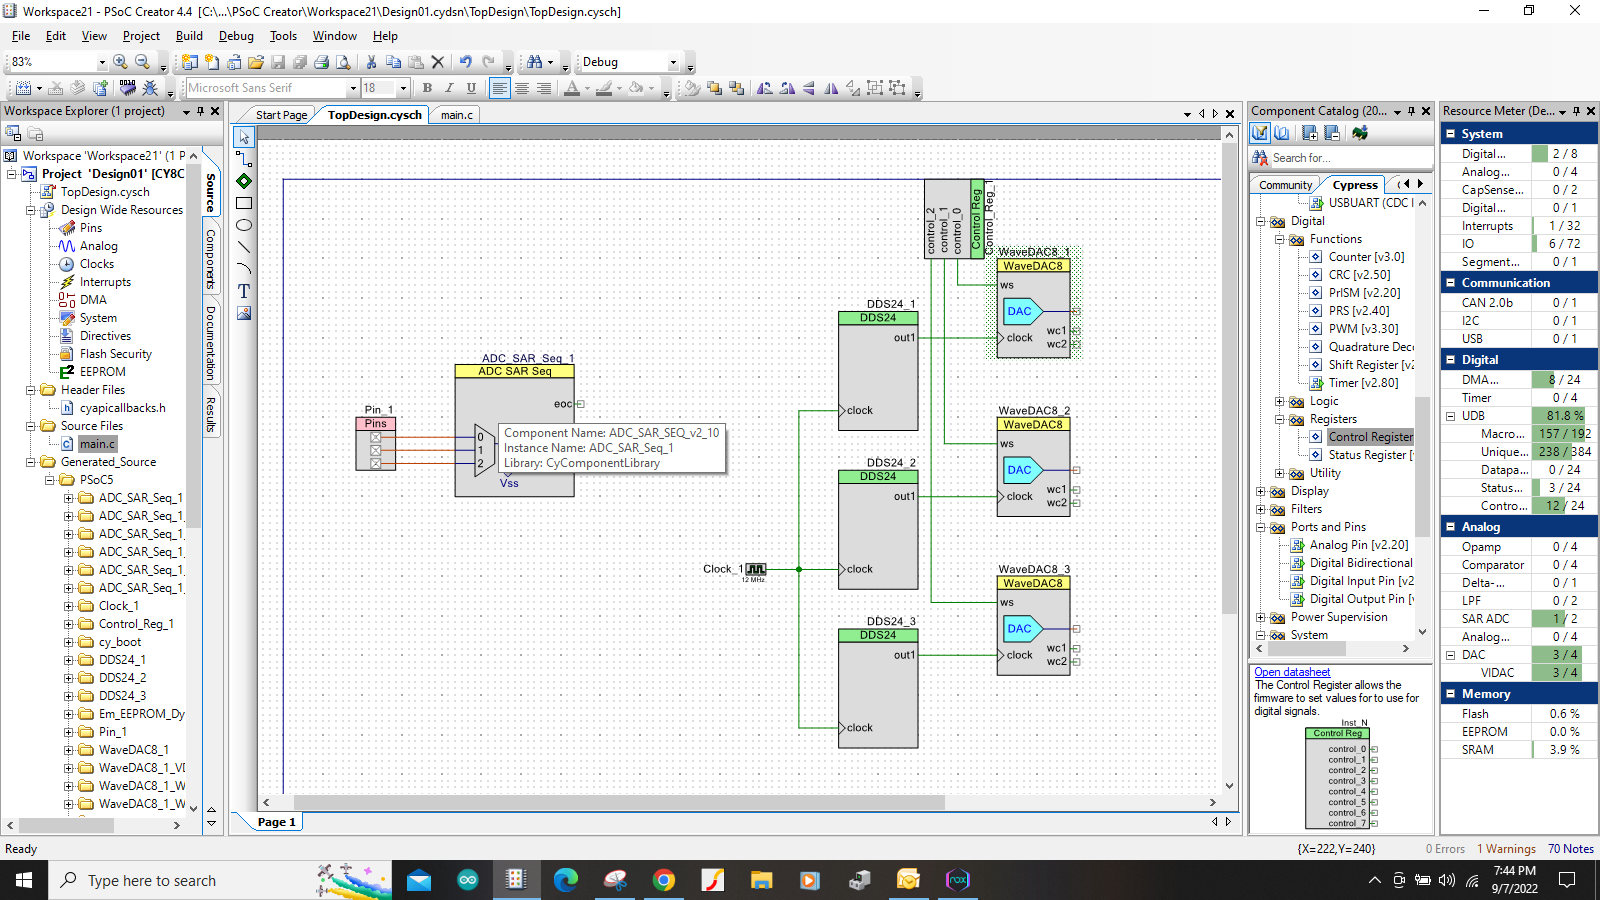Open the font size dropdown
This screenshot has height=900, width=1600.
point(403,88)
